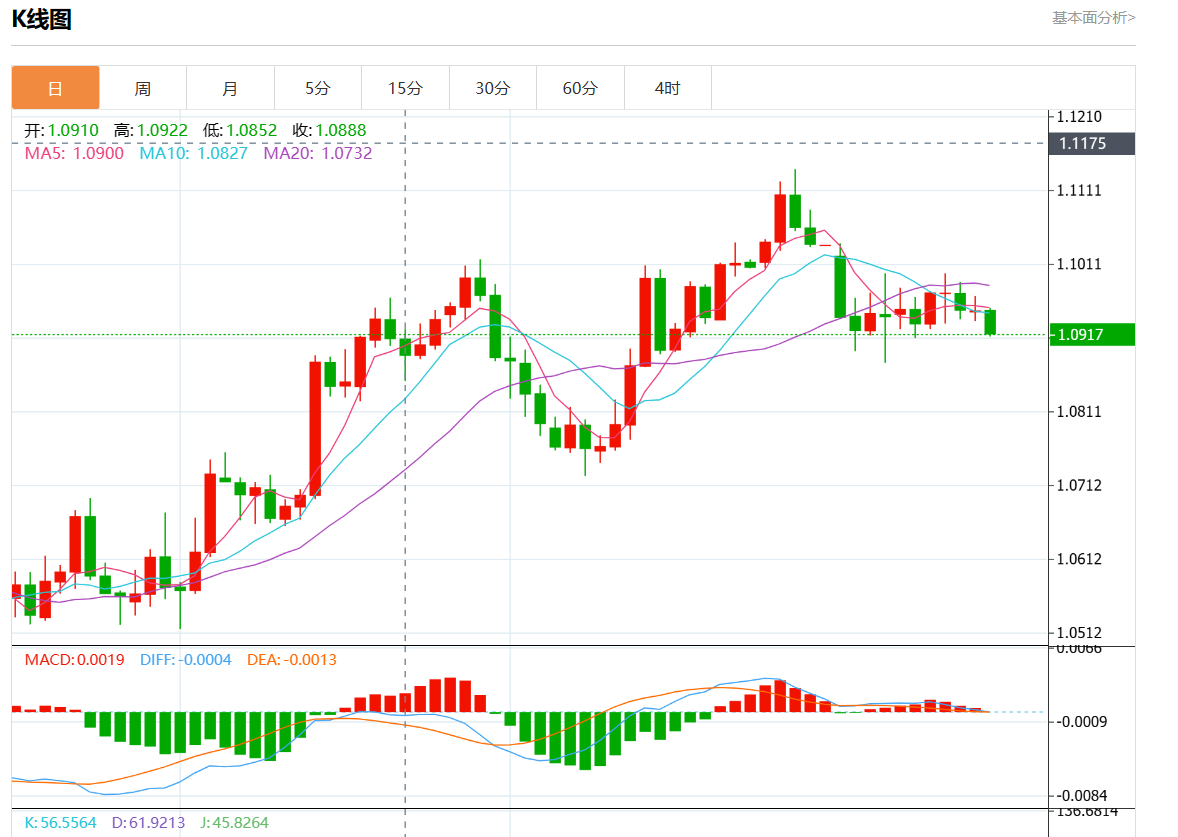Switch to the 月 monthly tab
The height and width of the screenshot is (837, 1178).
point(230,88)
